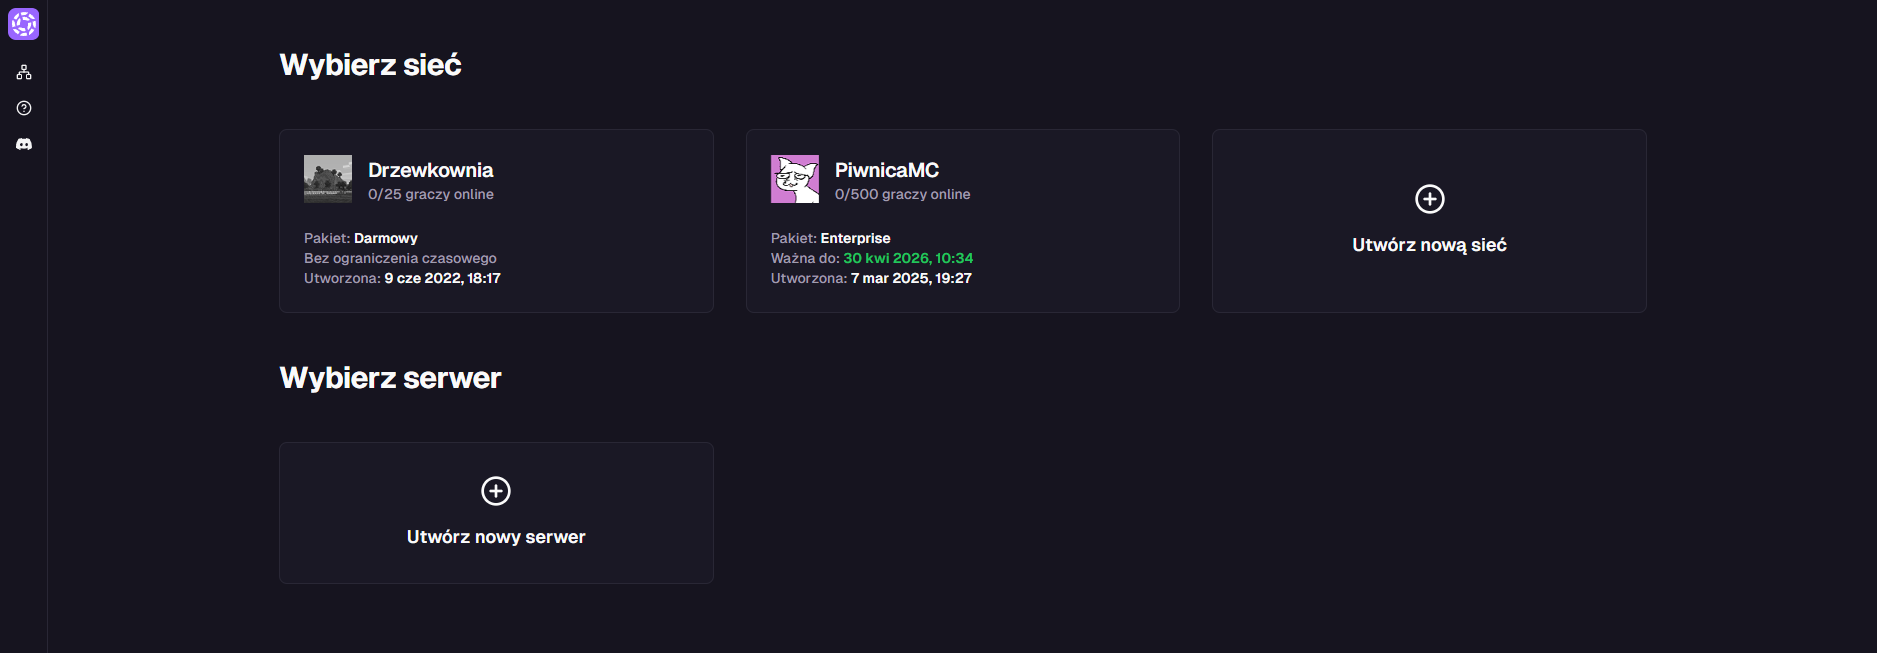Click the green expiry date 30 kwi 2026
The height and width of the screenshot is (653, 1877).
907,258
